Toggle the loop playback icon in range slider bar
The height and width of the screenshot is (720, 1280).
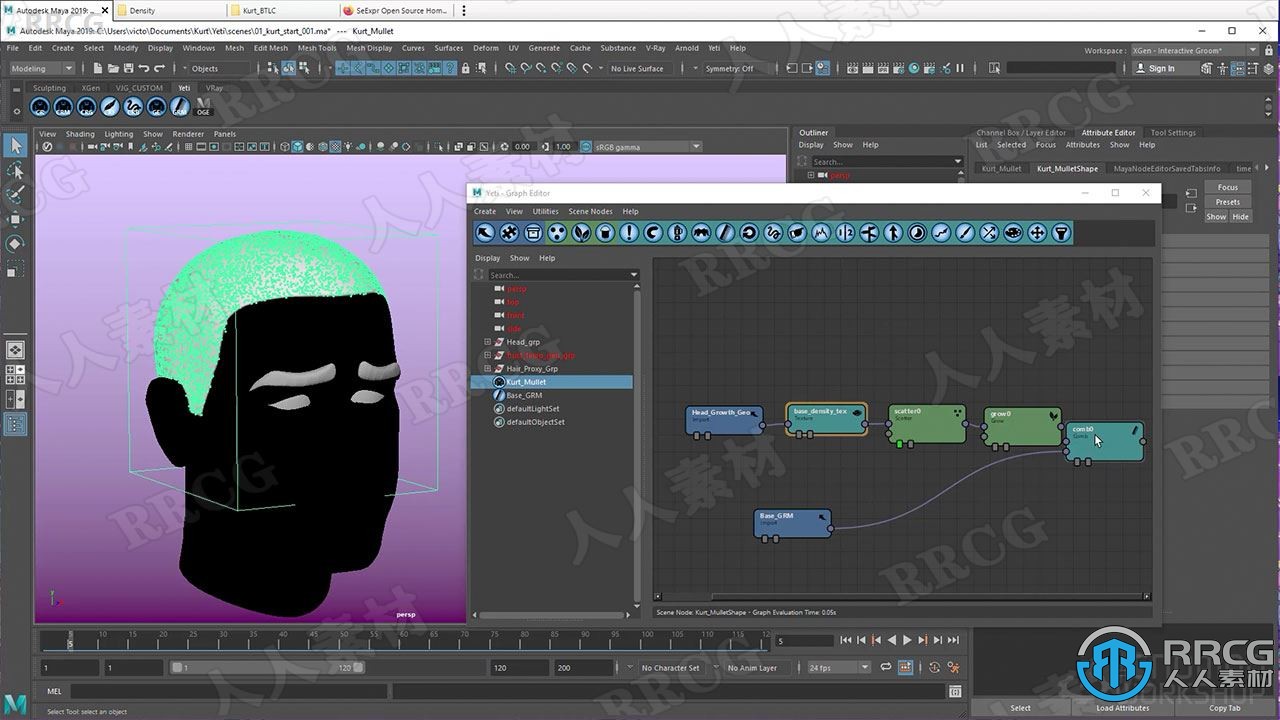[x=888, y=667]
